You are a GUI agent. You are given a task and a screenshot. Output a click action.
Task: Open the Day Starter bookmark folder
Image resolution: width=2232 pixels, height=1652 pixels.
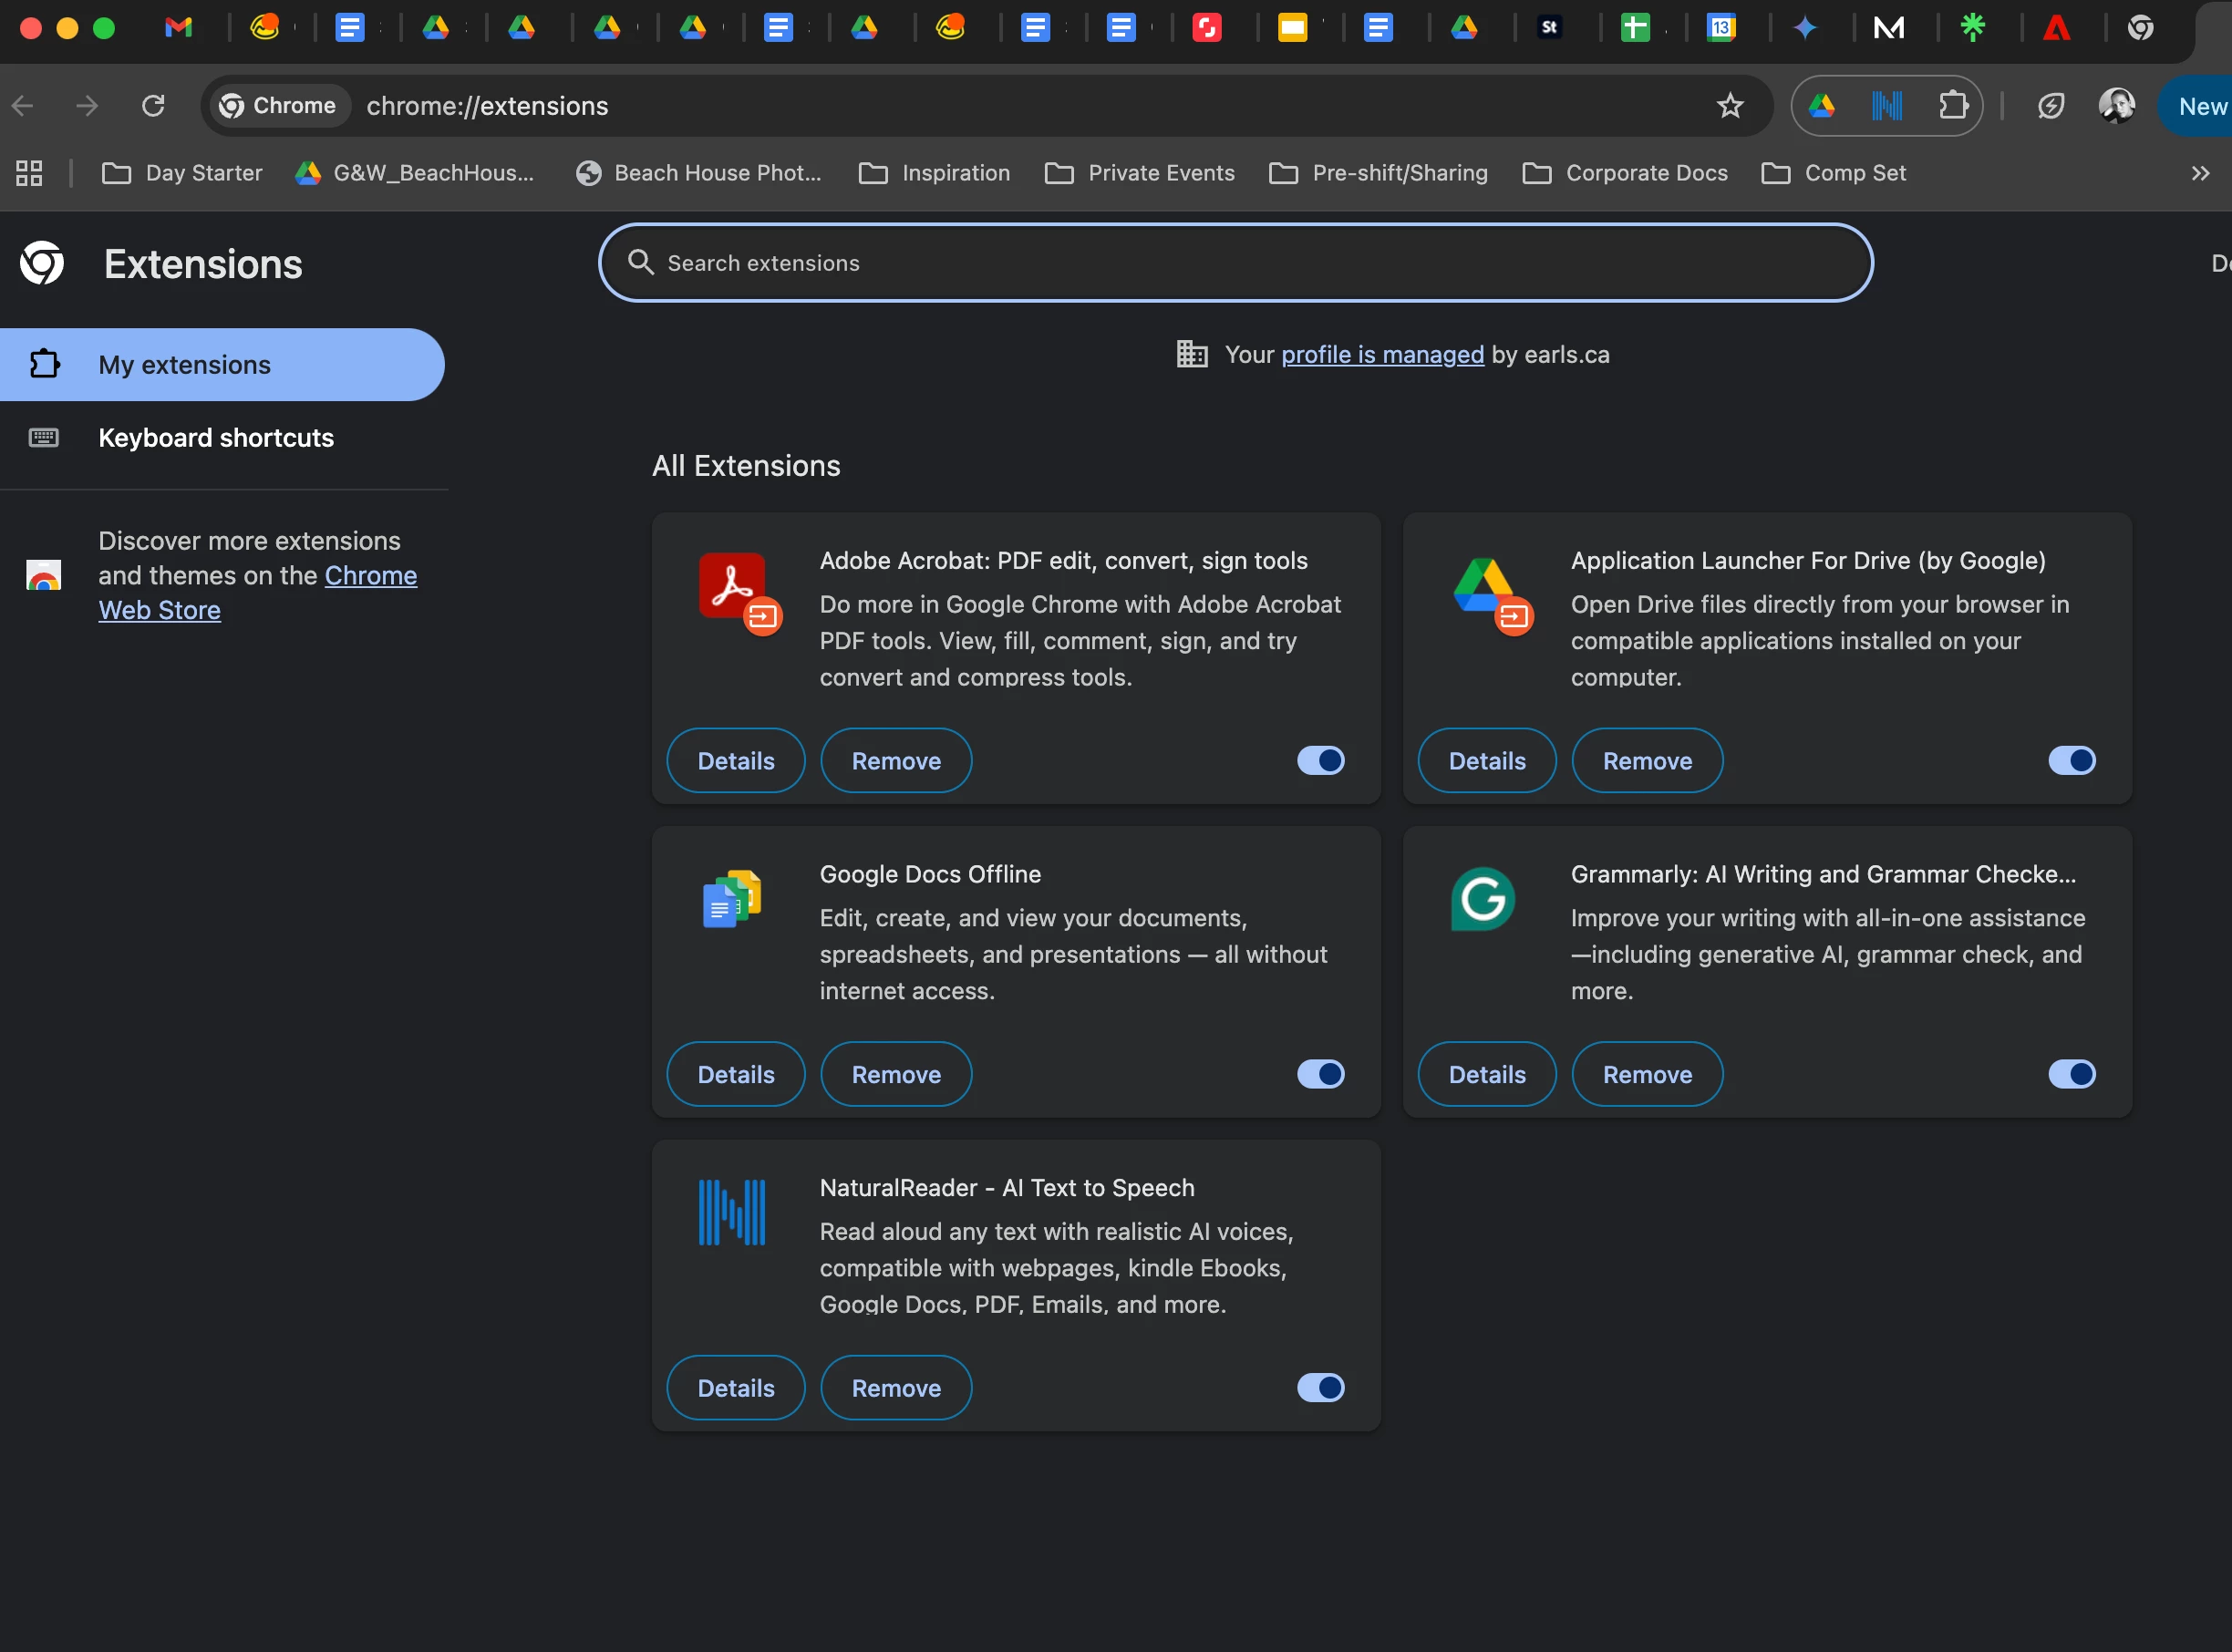point(182,173)
